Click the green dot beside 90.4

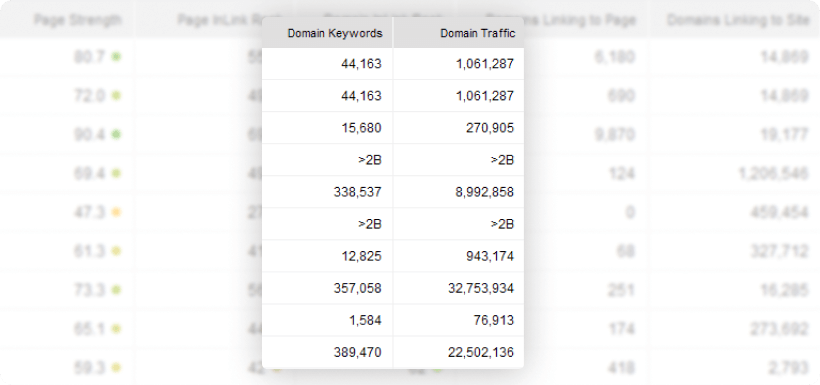(x=116, y=134)
